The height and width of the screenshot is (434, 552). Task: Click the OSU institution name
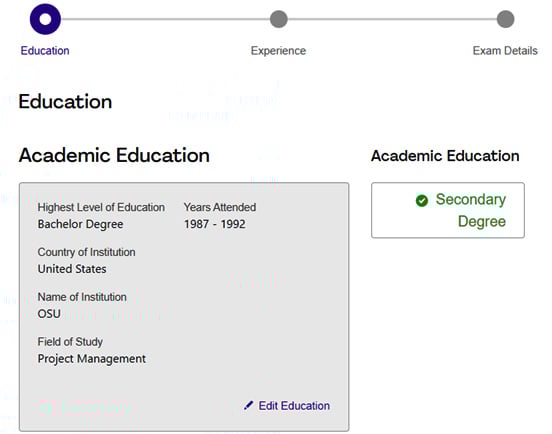click(49, 314)
